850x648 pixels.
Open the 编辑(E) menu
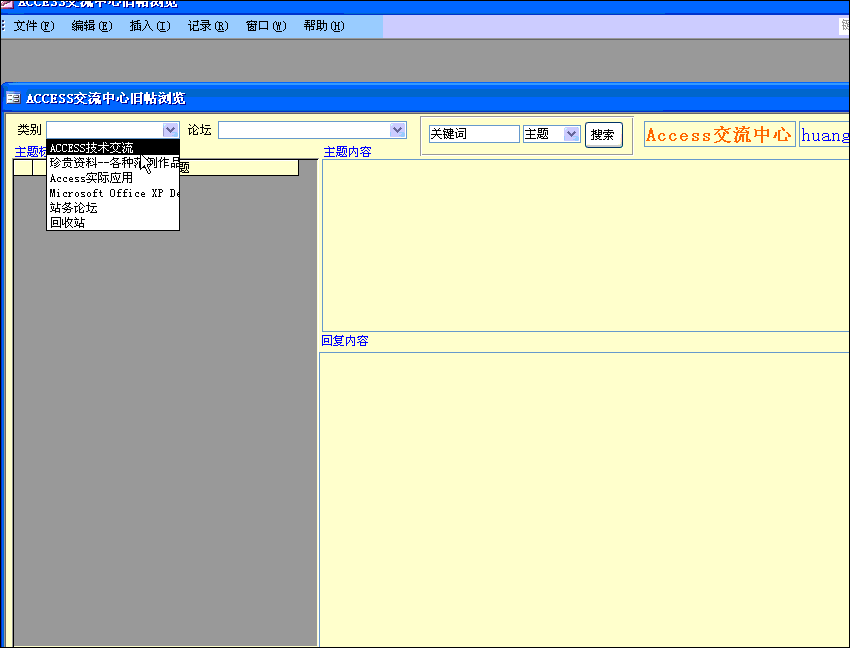pos(92,26)
